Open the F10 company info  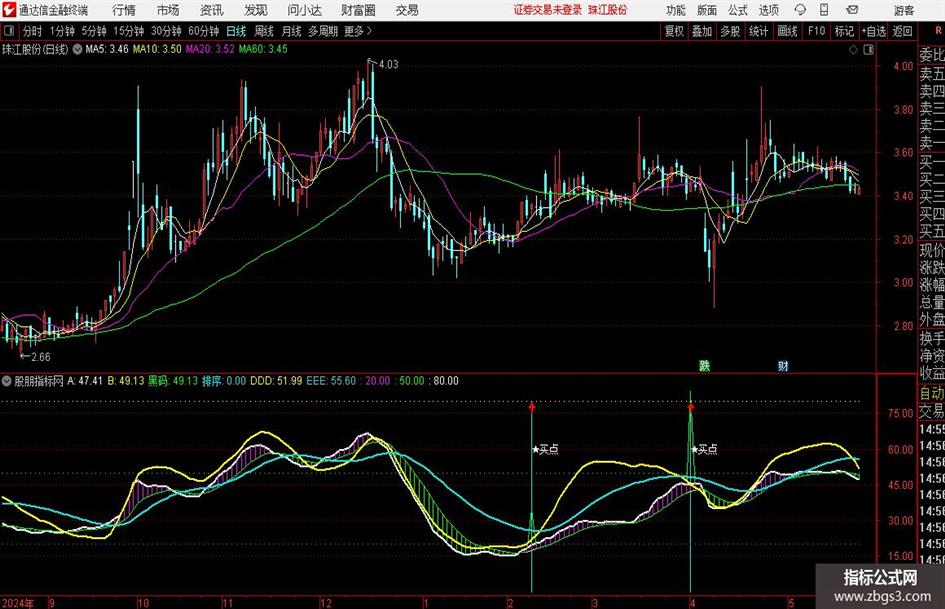(x=816, y=31)
